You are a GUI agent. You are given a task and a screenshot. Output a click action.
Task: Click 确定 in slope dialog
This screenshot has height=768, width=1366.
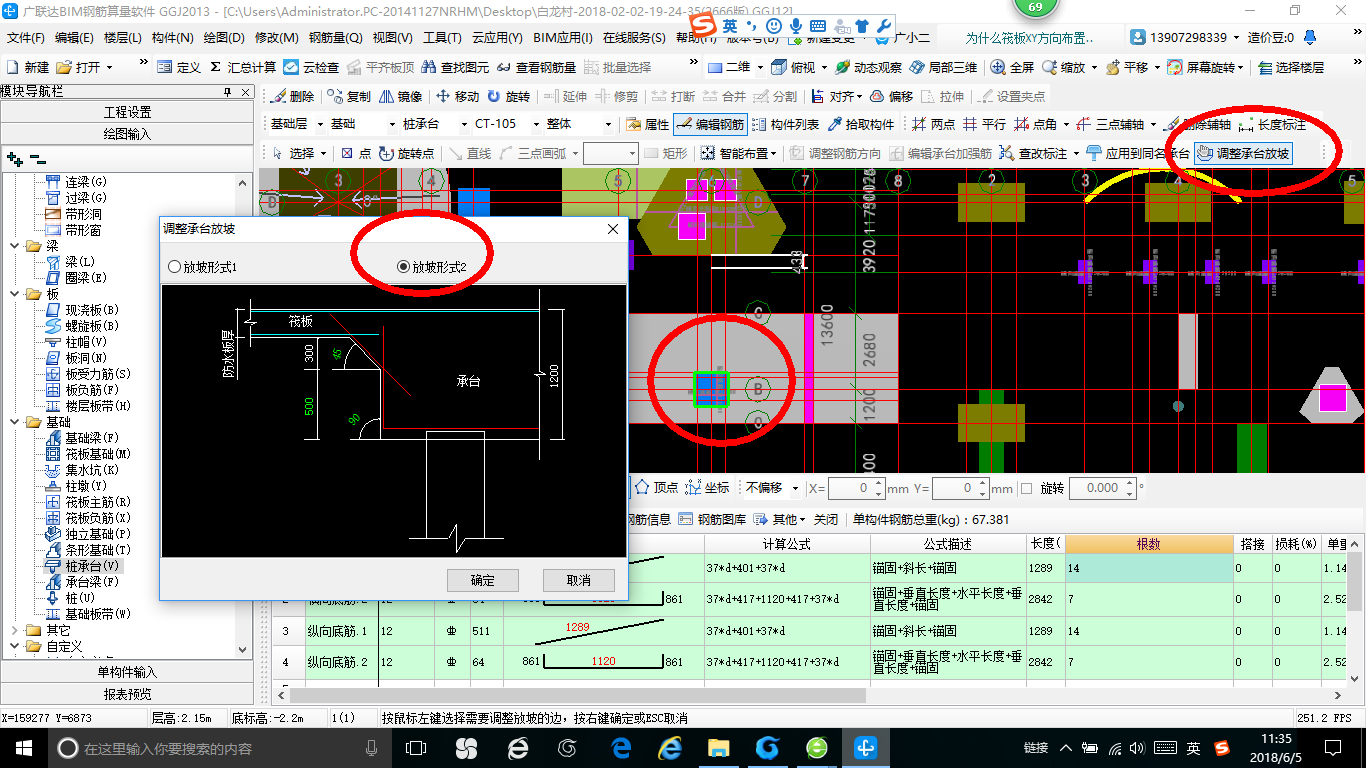(483, 580)
